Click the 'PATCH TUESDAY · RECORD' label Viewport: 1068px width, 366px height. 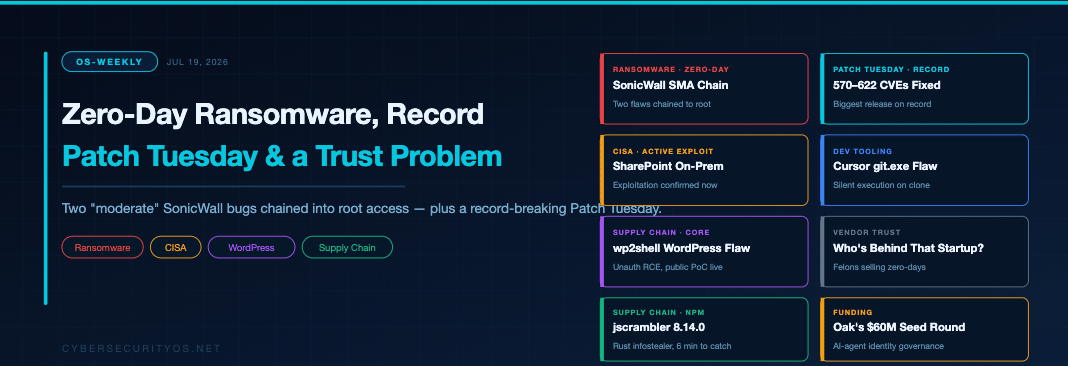891,70
